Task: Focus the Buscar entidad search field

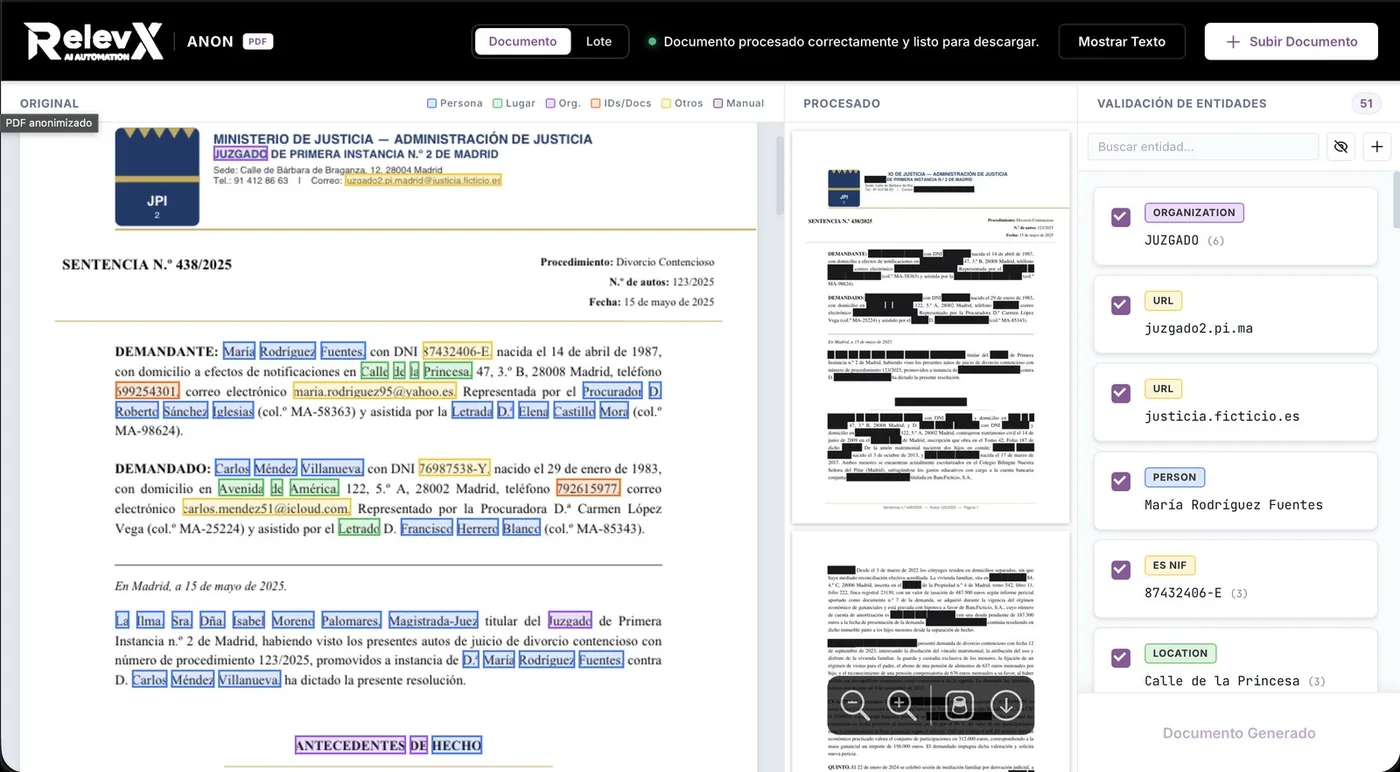Action: tap(1203, 147)
